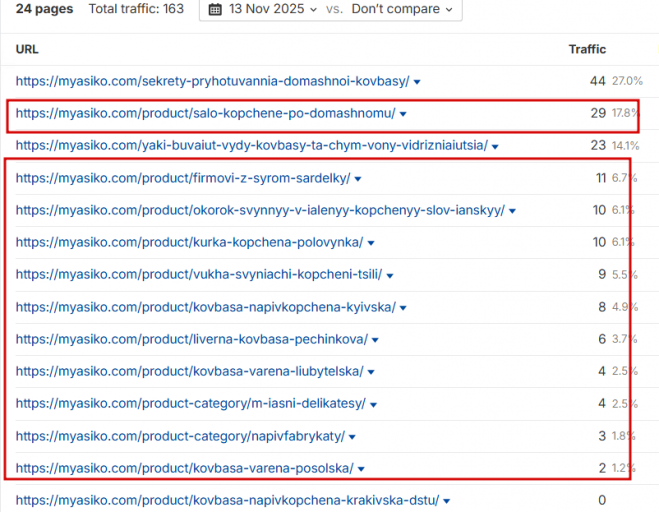The width and height of the screenshot is (659, 512).
Task: Expand arrow next to firmovi-z-syrom-sardelky URL
Action: (358, 179)
